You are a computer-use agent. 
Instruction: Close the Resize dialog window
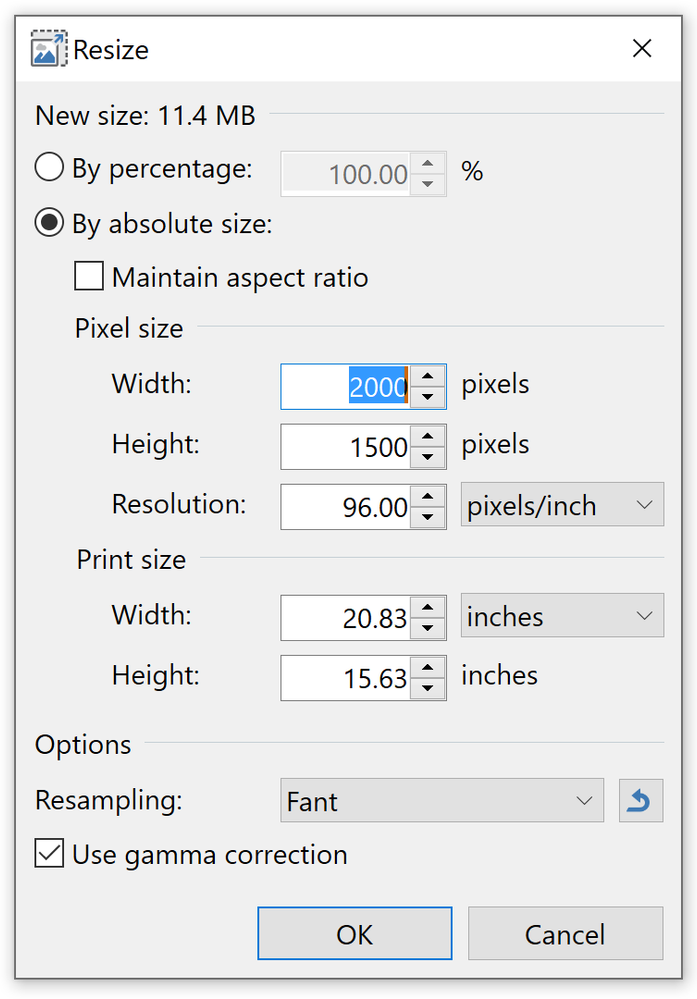point(642,49)
